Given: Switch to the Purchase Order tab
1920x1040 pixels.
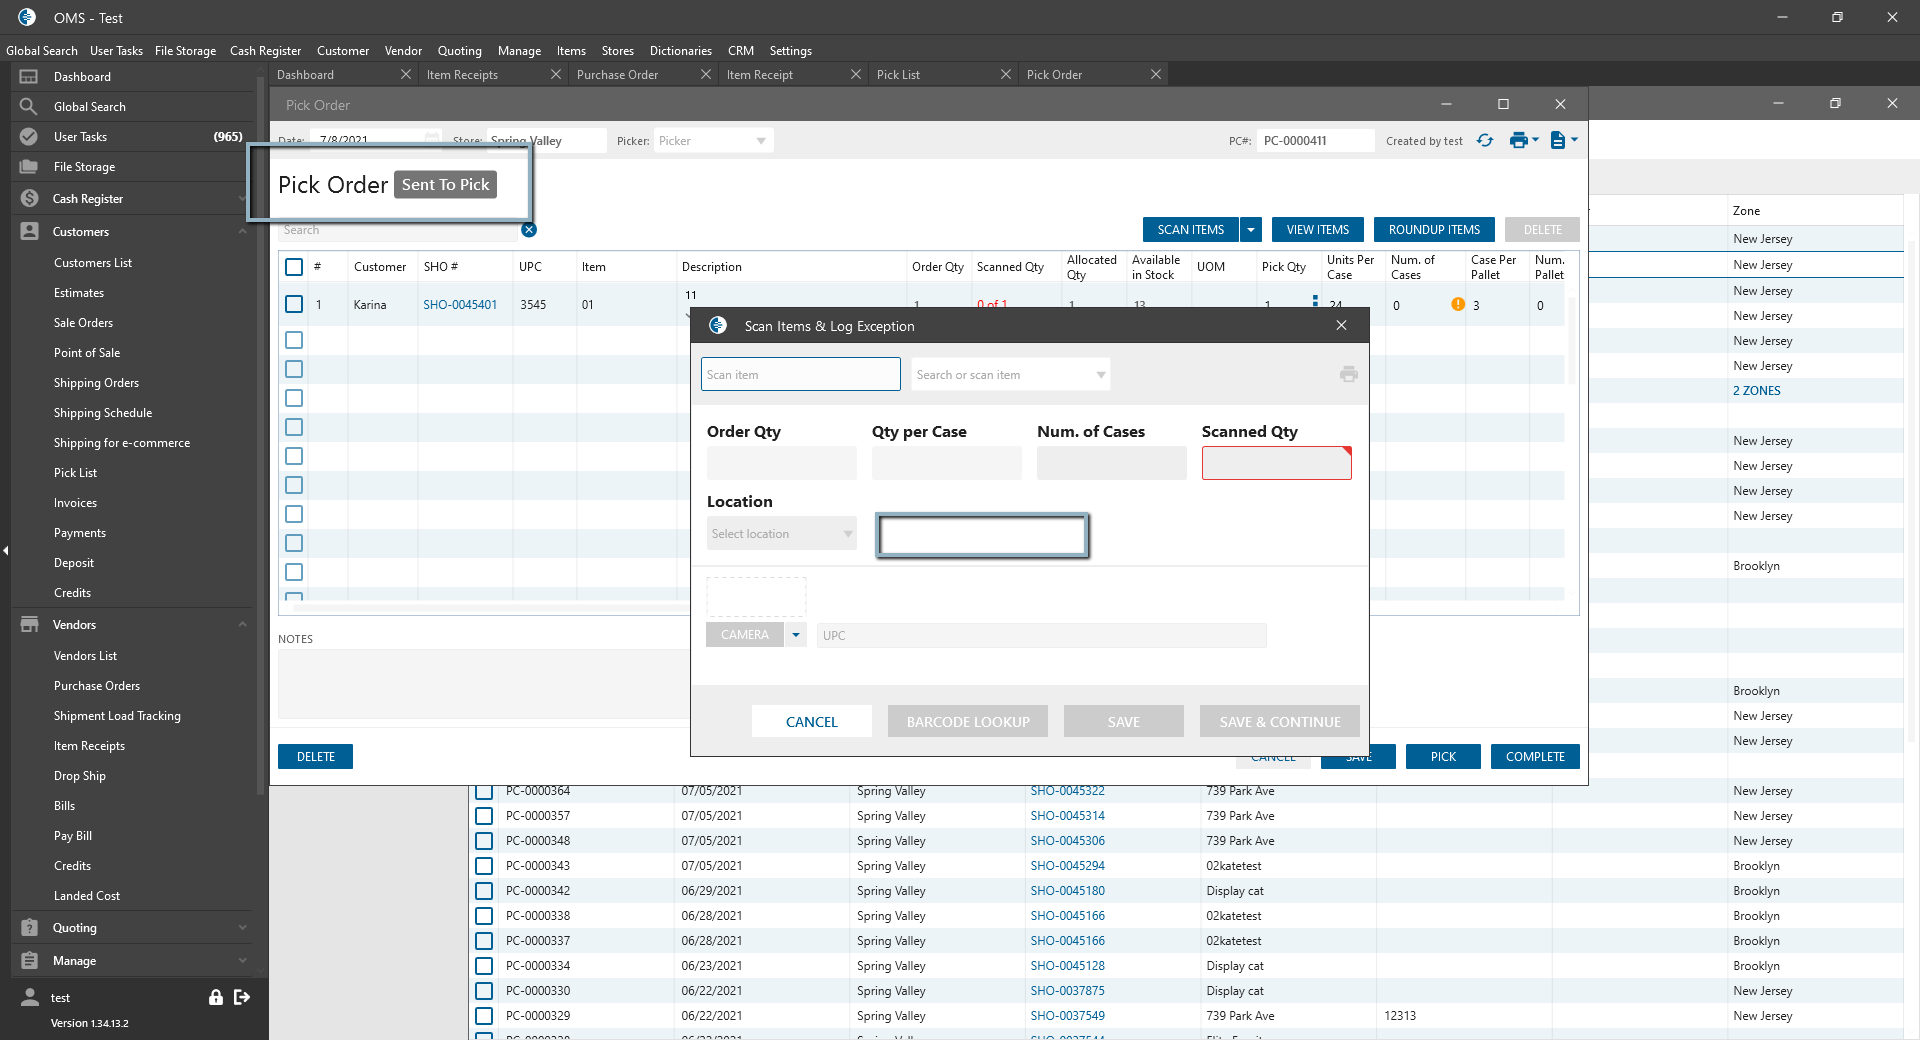Looking at the screenshot, I should (x=617, y=75).
